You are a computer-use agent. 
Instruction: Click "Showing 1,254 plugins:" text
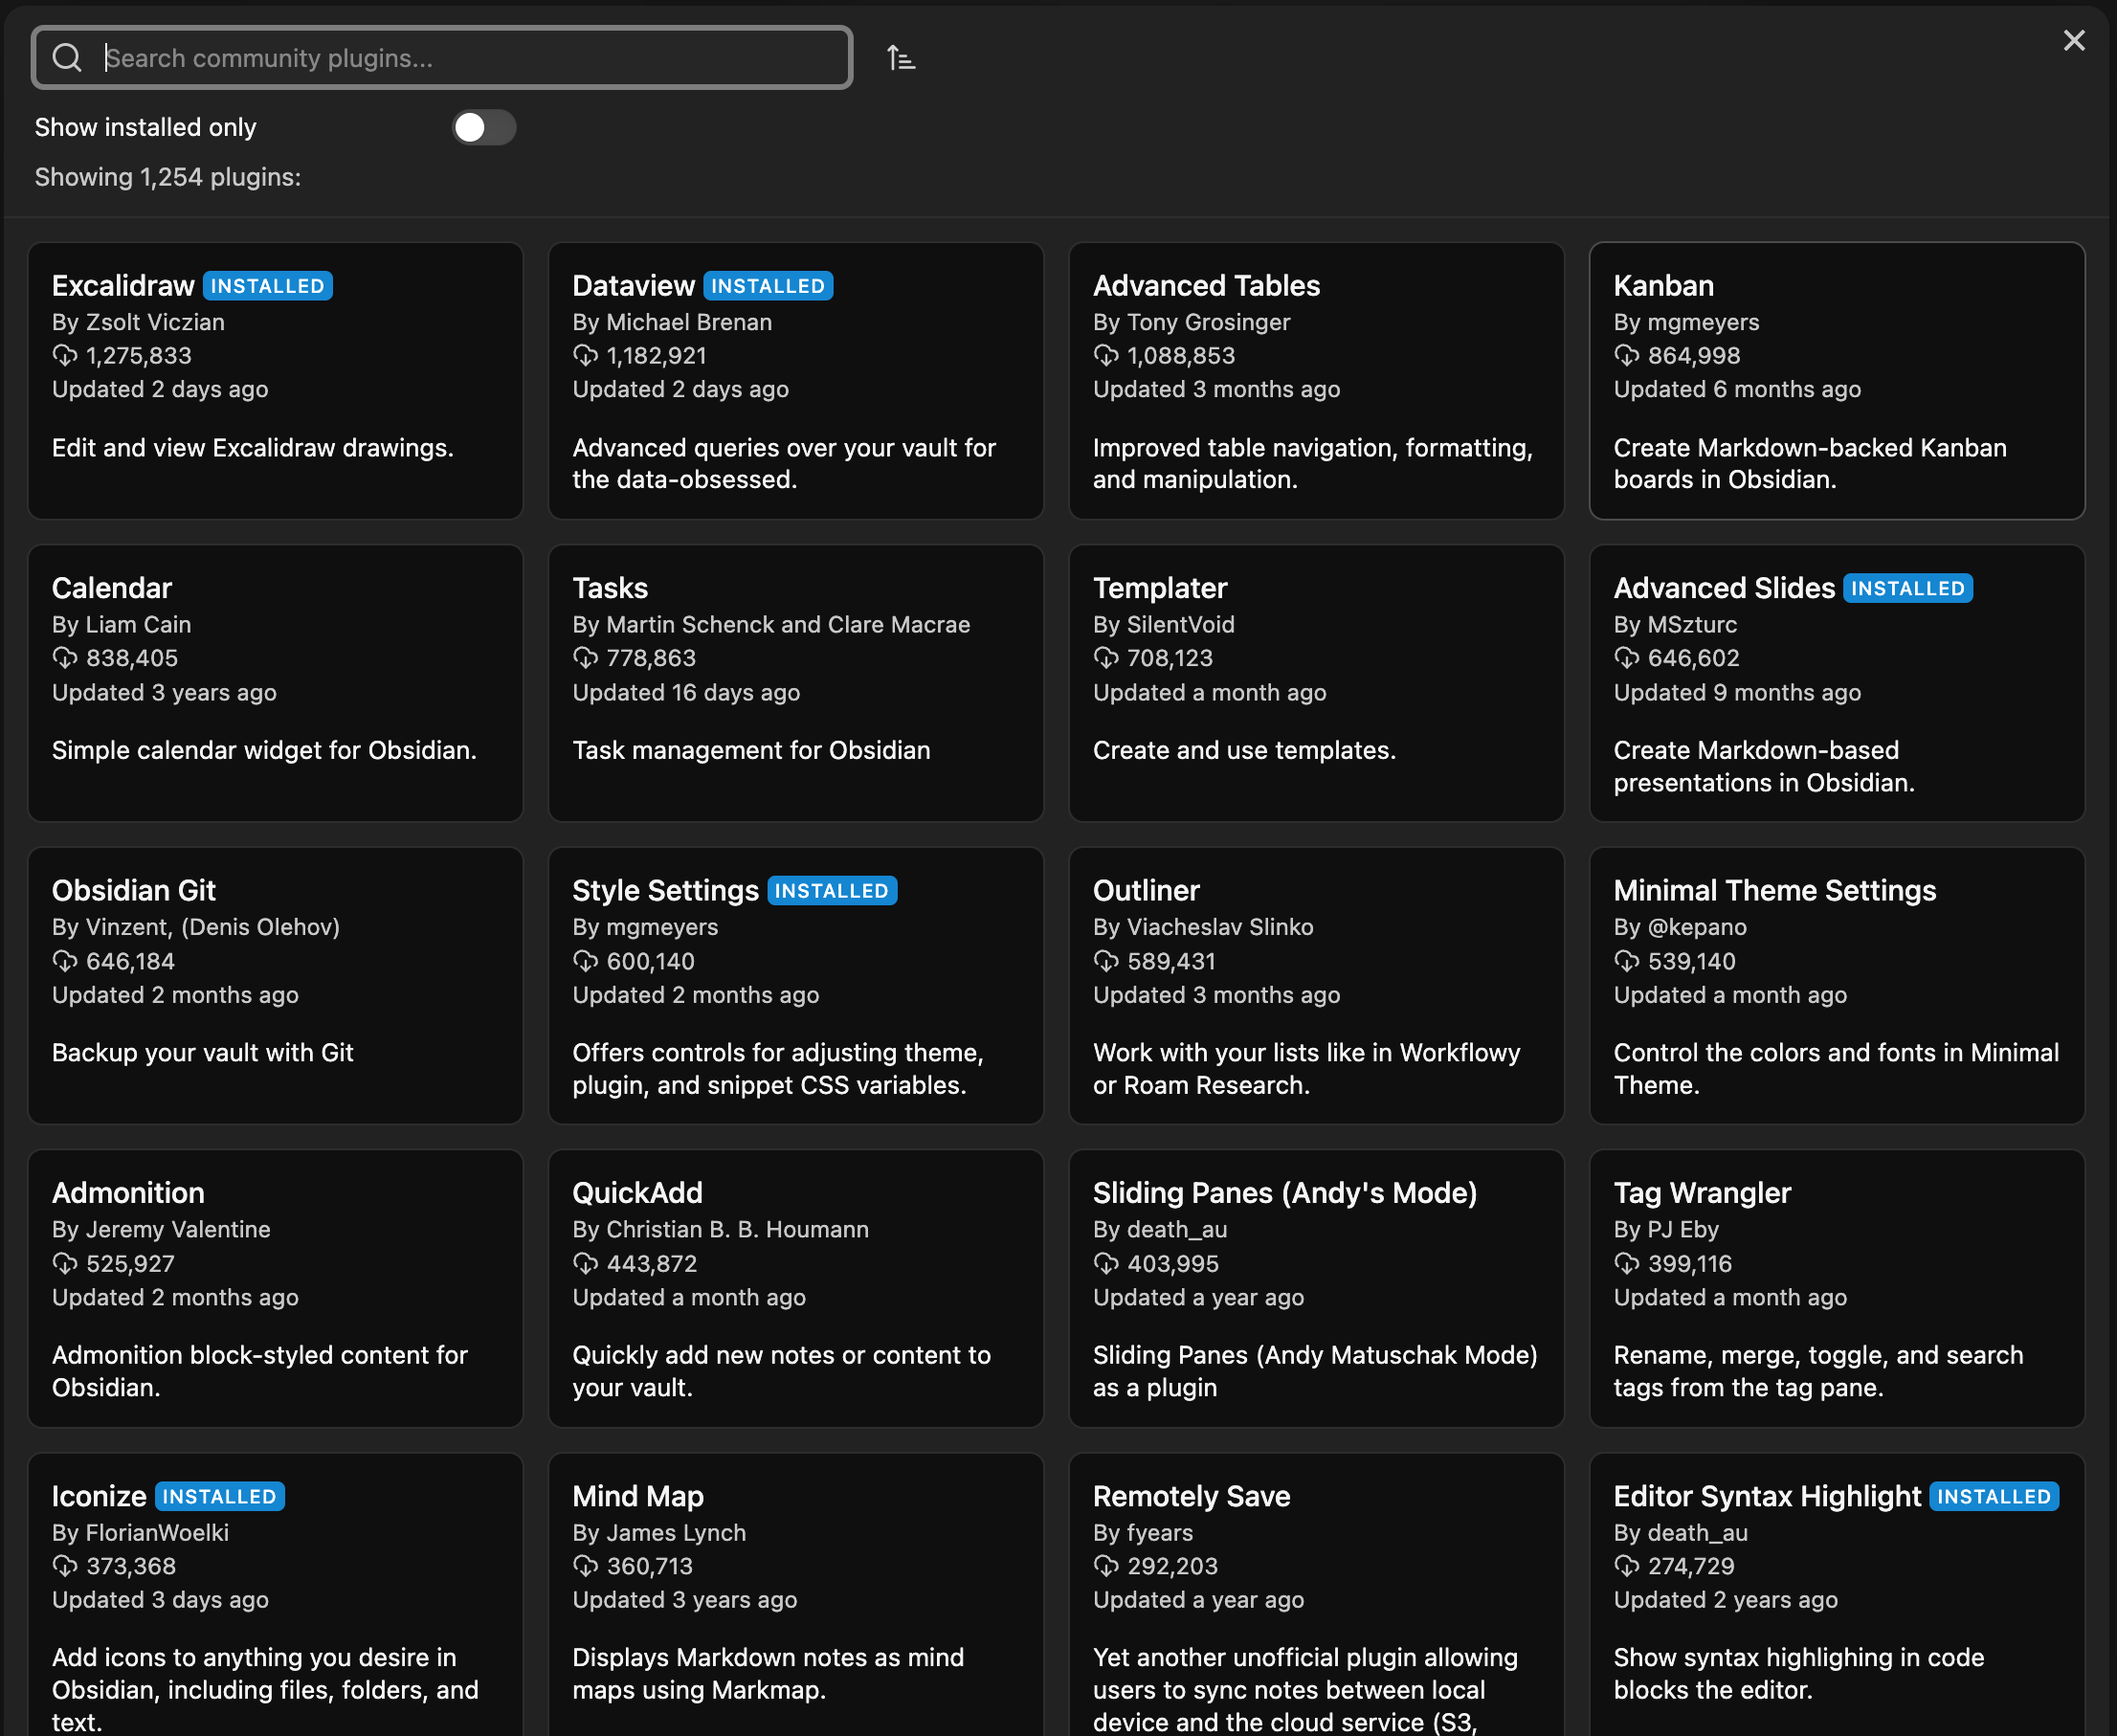coord(168,177)
